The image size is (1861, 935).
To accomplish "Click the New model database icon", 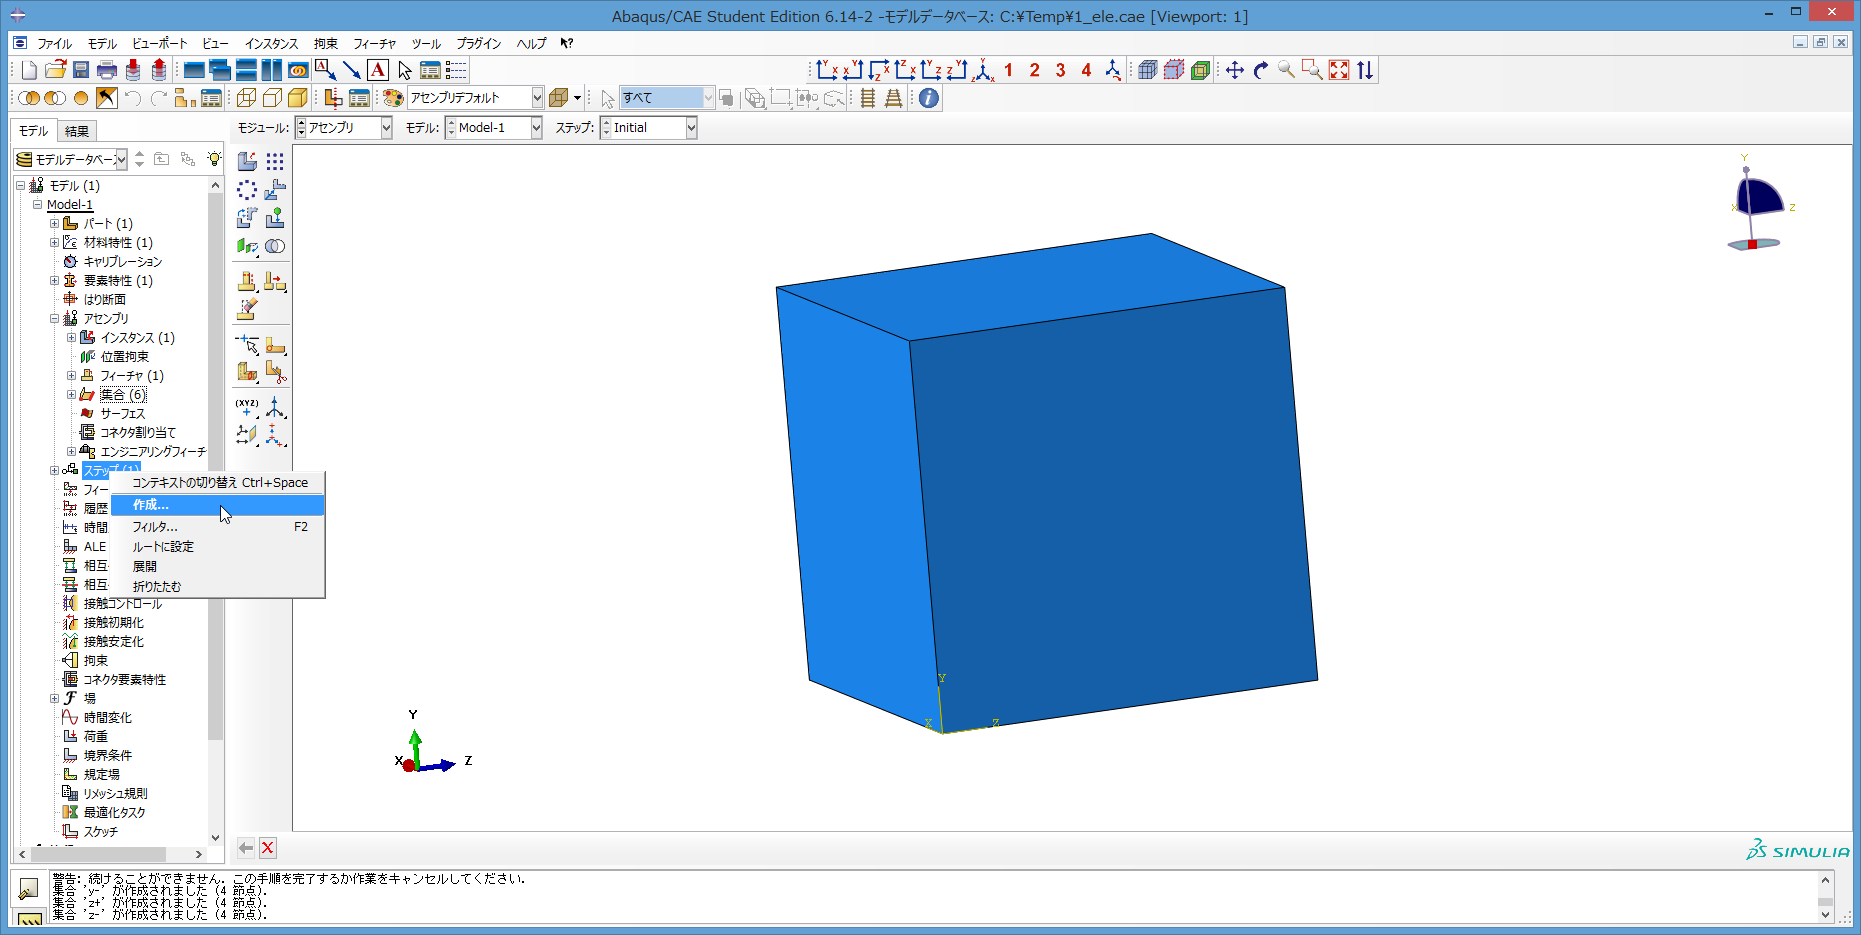I will tap(29, 70).
